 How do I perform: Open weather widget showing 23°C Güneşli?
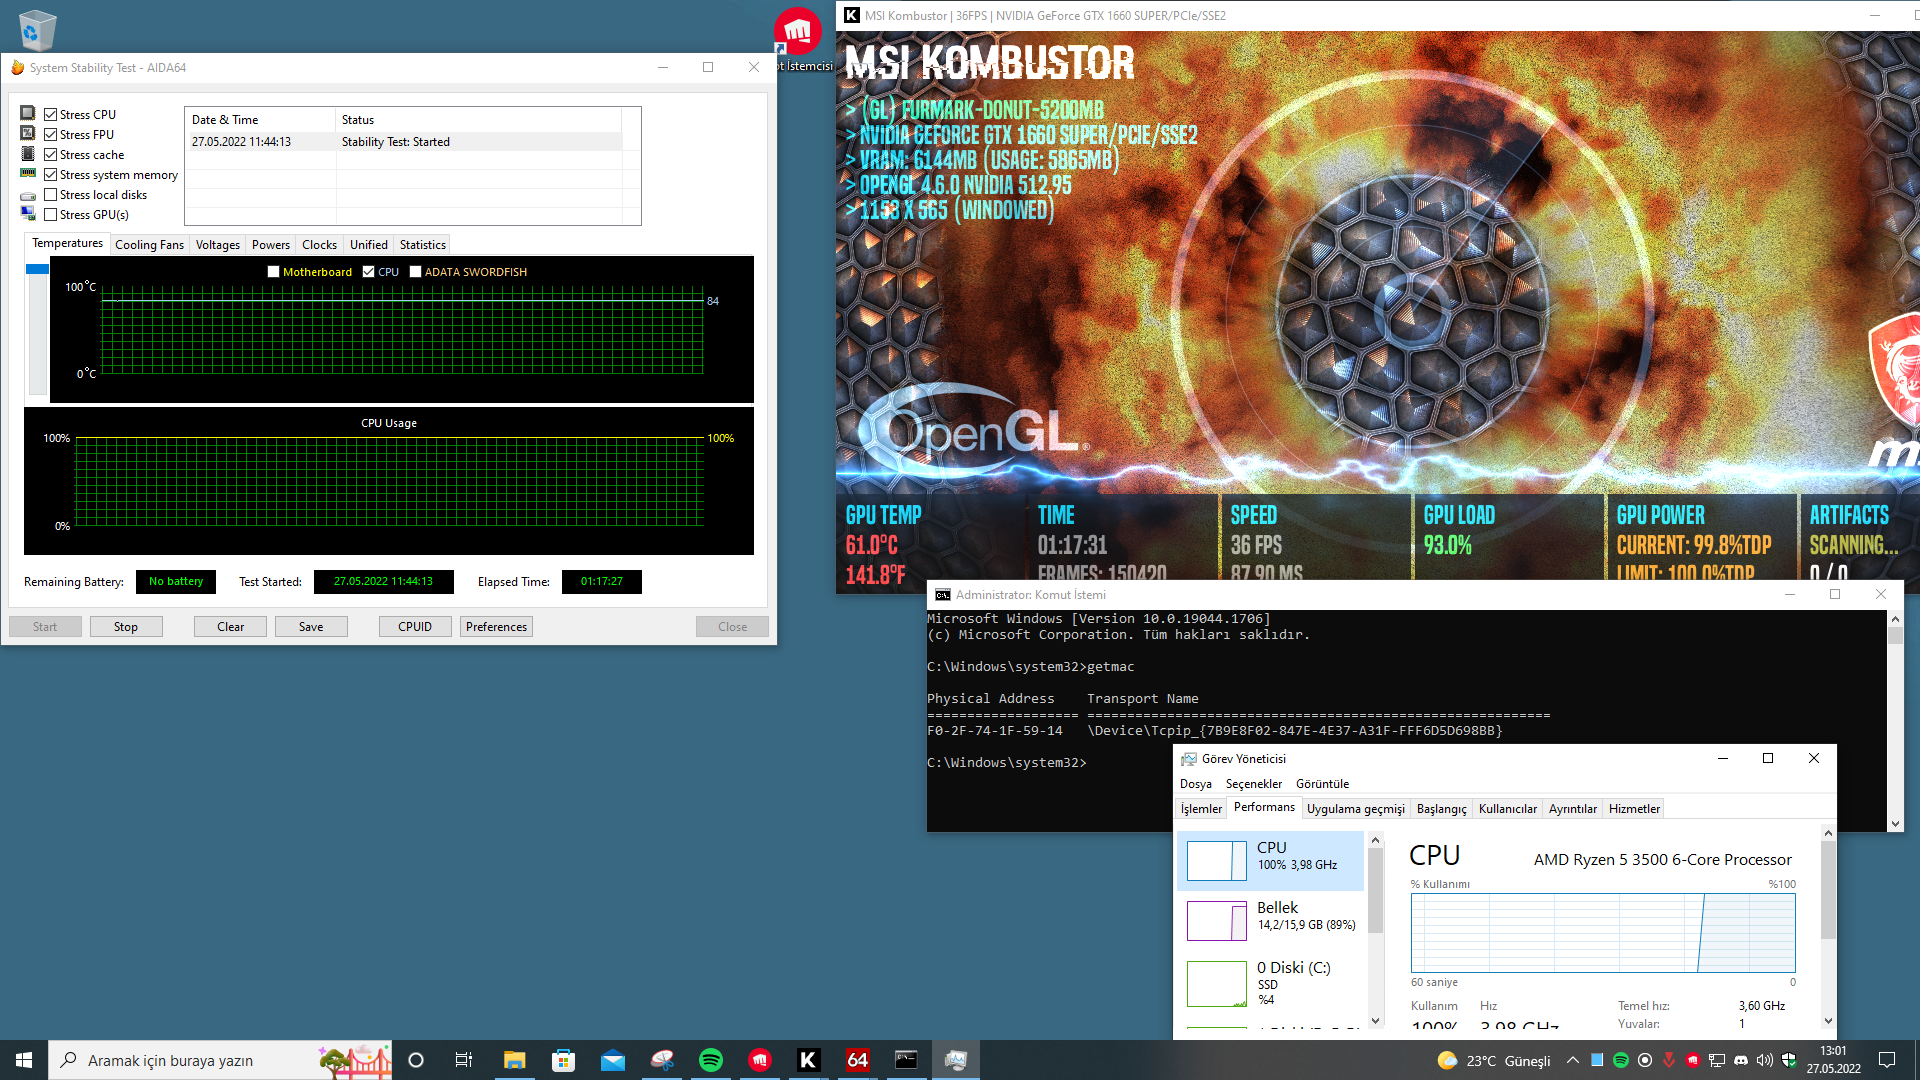coord(1493,1061)
